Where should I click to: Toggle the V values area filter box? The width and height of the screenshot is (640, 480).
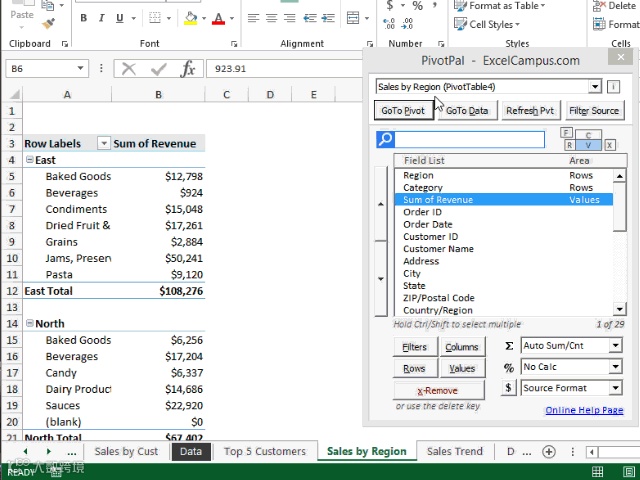588,145
